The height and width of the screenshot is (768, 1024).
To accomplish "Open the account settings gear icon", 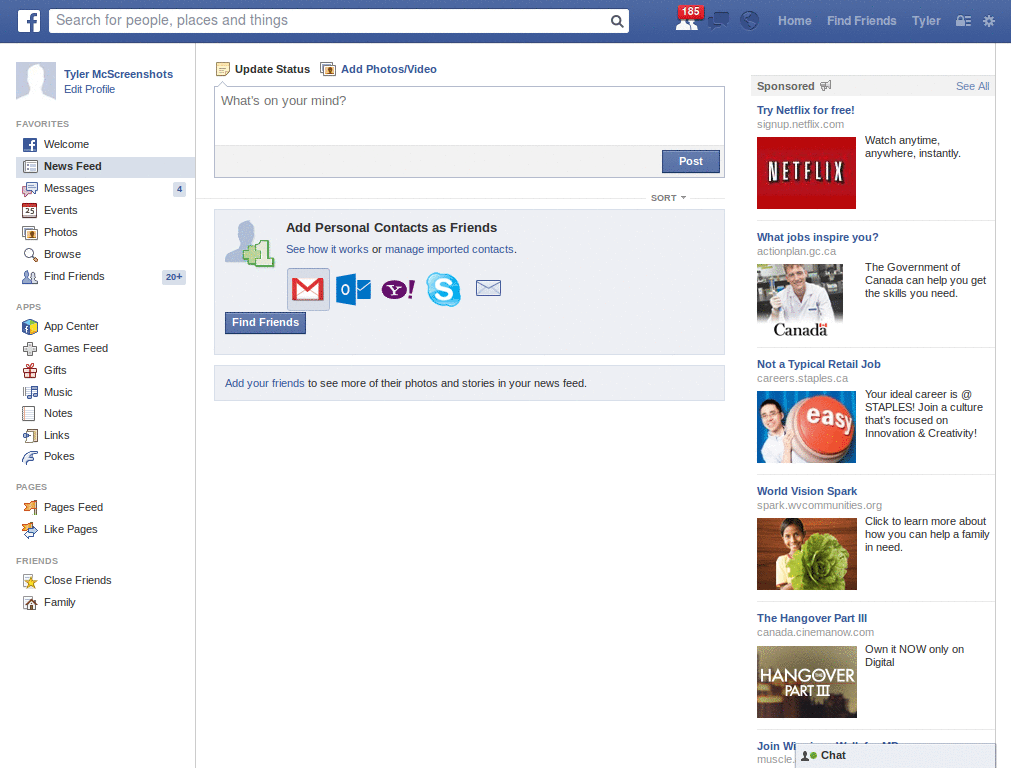I will point(989,21).
